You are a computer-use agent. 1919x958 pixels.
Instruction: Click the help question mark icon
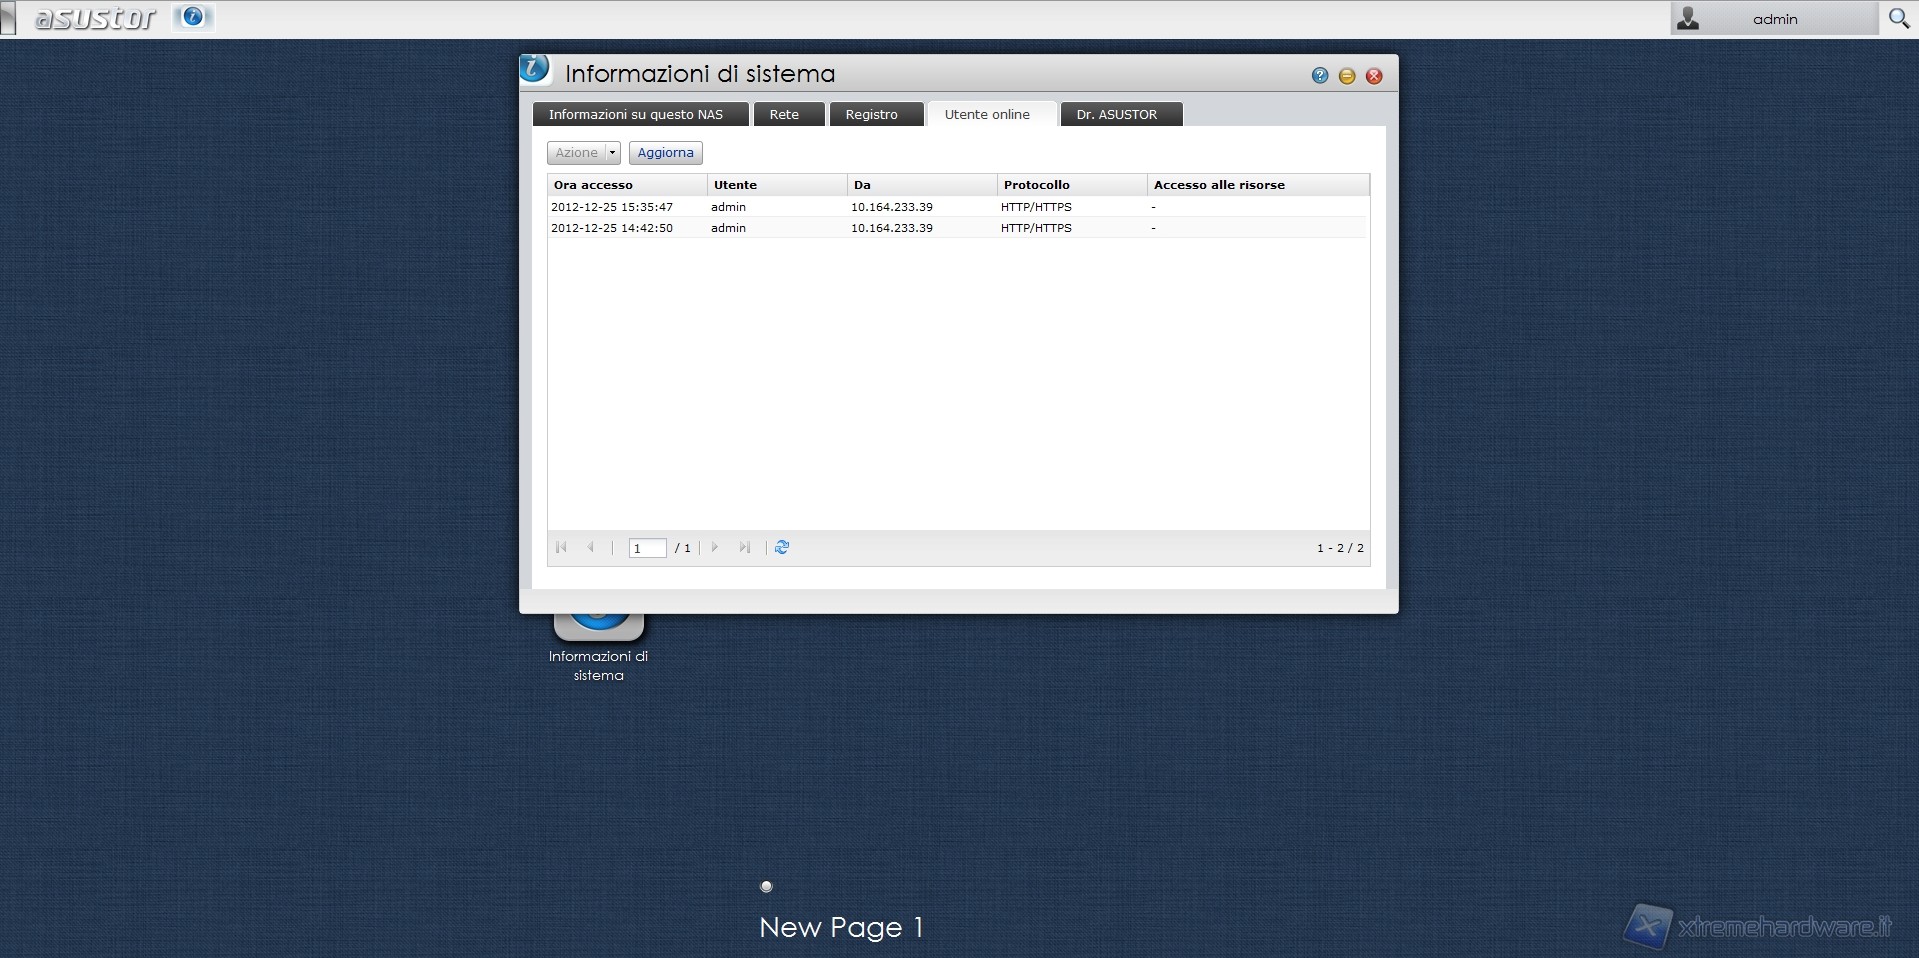(x=1320, y=76)
